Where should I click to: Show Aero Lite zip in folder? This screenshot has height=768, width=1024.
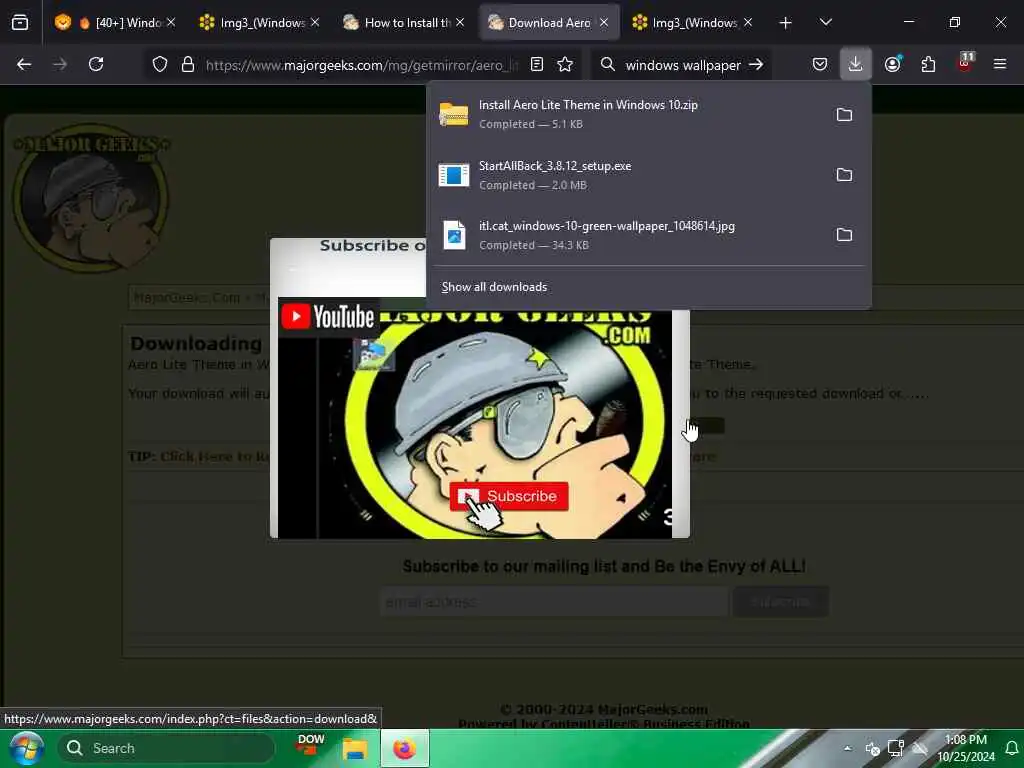[x=844, y=115]
